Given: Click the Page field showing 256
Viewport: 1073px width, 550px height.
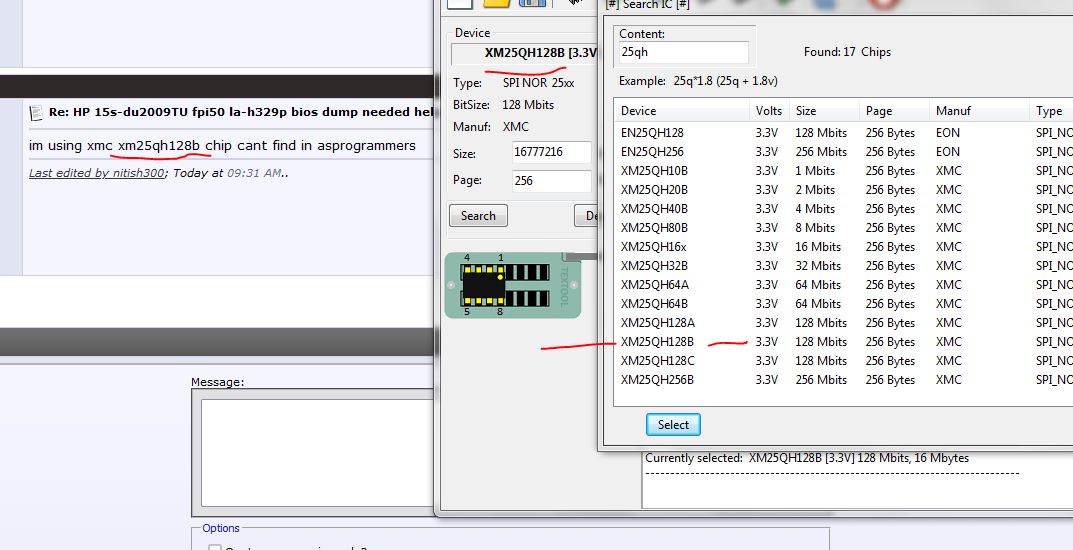Looking at the screenshot, I should [x=552, y=181].
